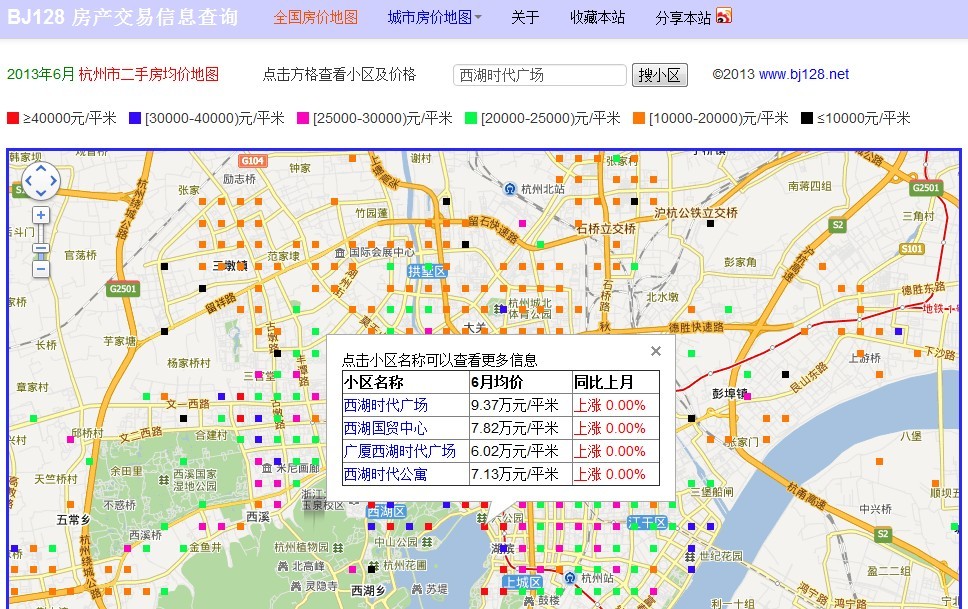
Task: Click the 杭州站 station icon
Action: [x=570, y=578]
